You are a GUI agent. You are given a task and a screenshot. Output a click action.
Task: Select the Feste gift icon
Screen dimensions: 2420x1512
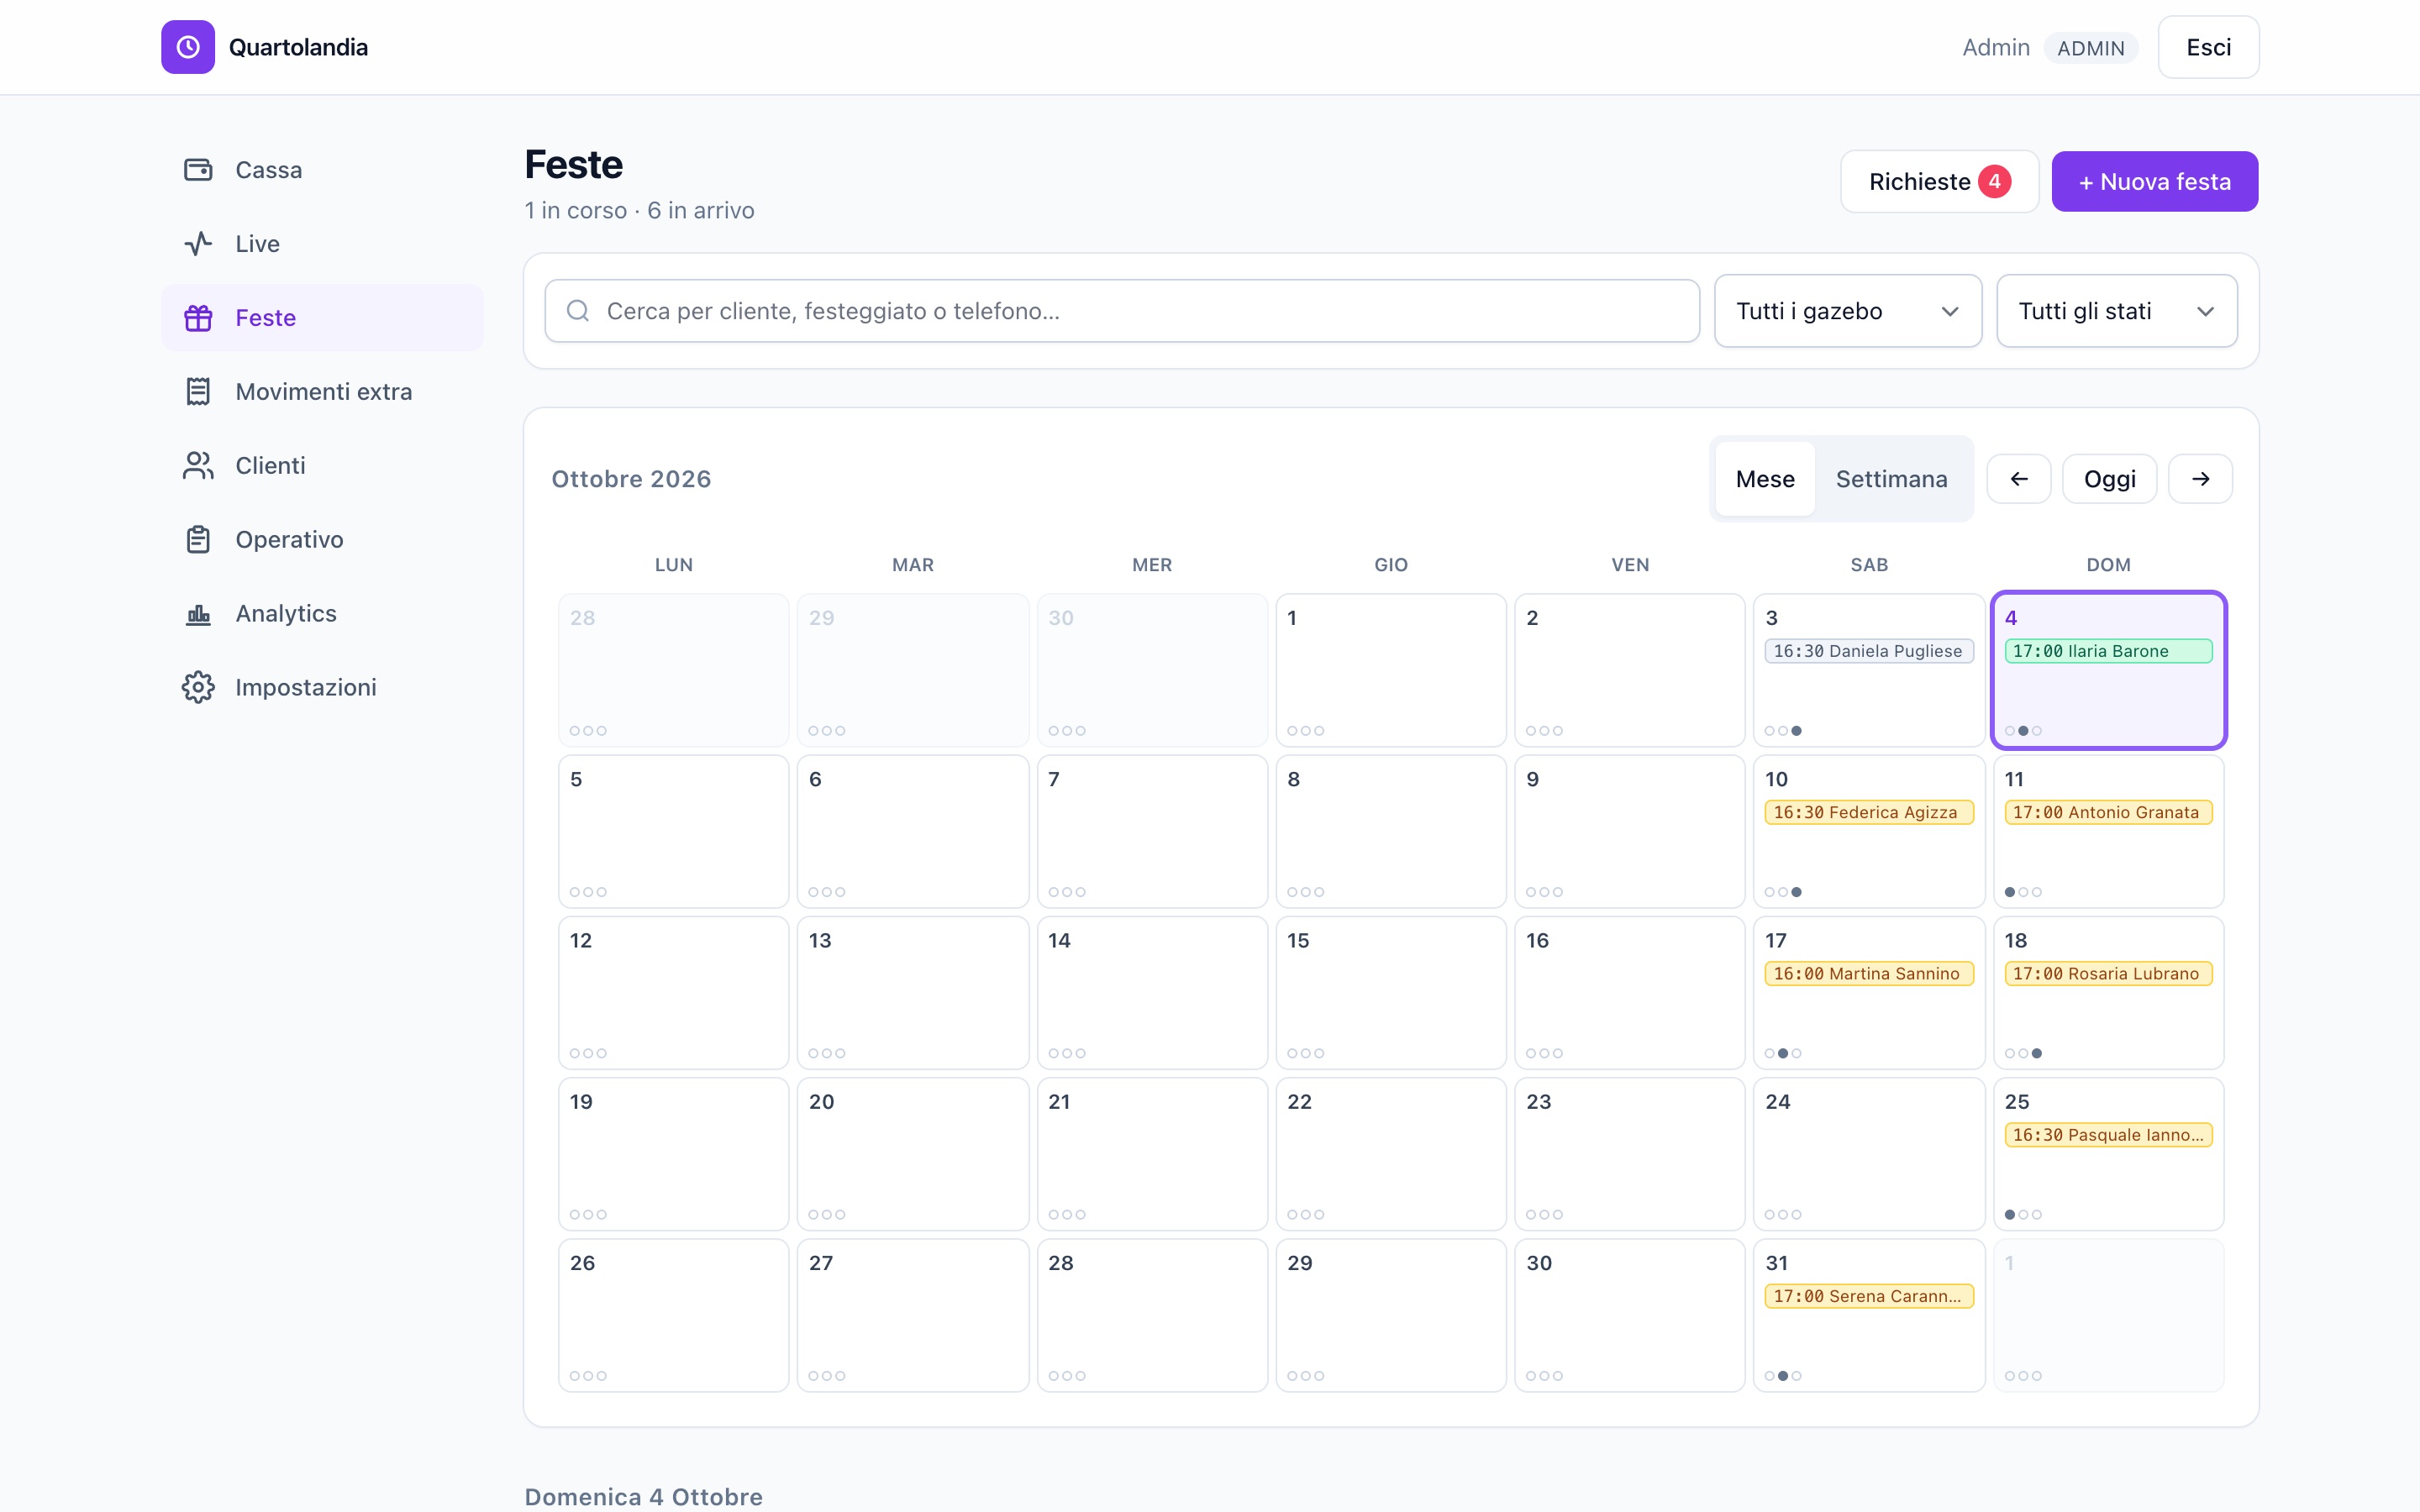198,318
